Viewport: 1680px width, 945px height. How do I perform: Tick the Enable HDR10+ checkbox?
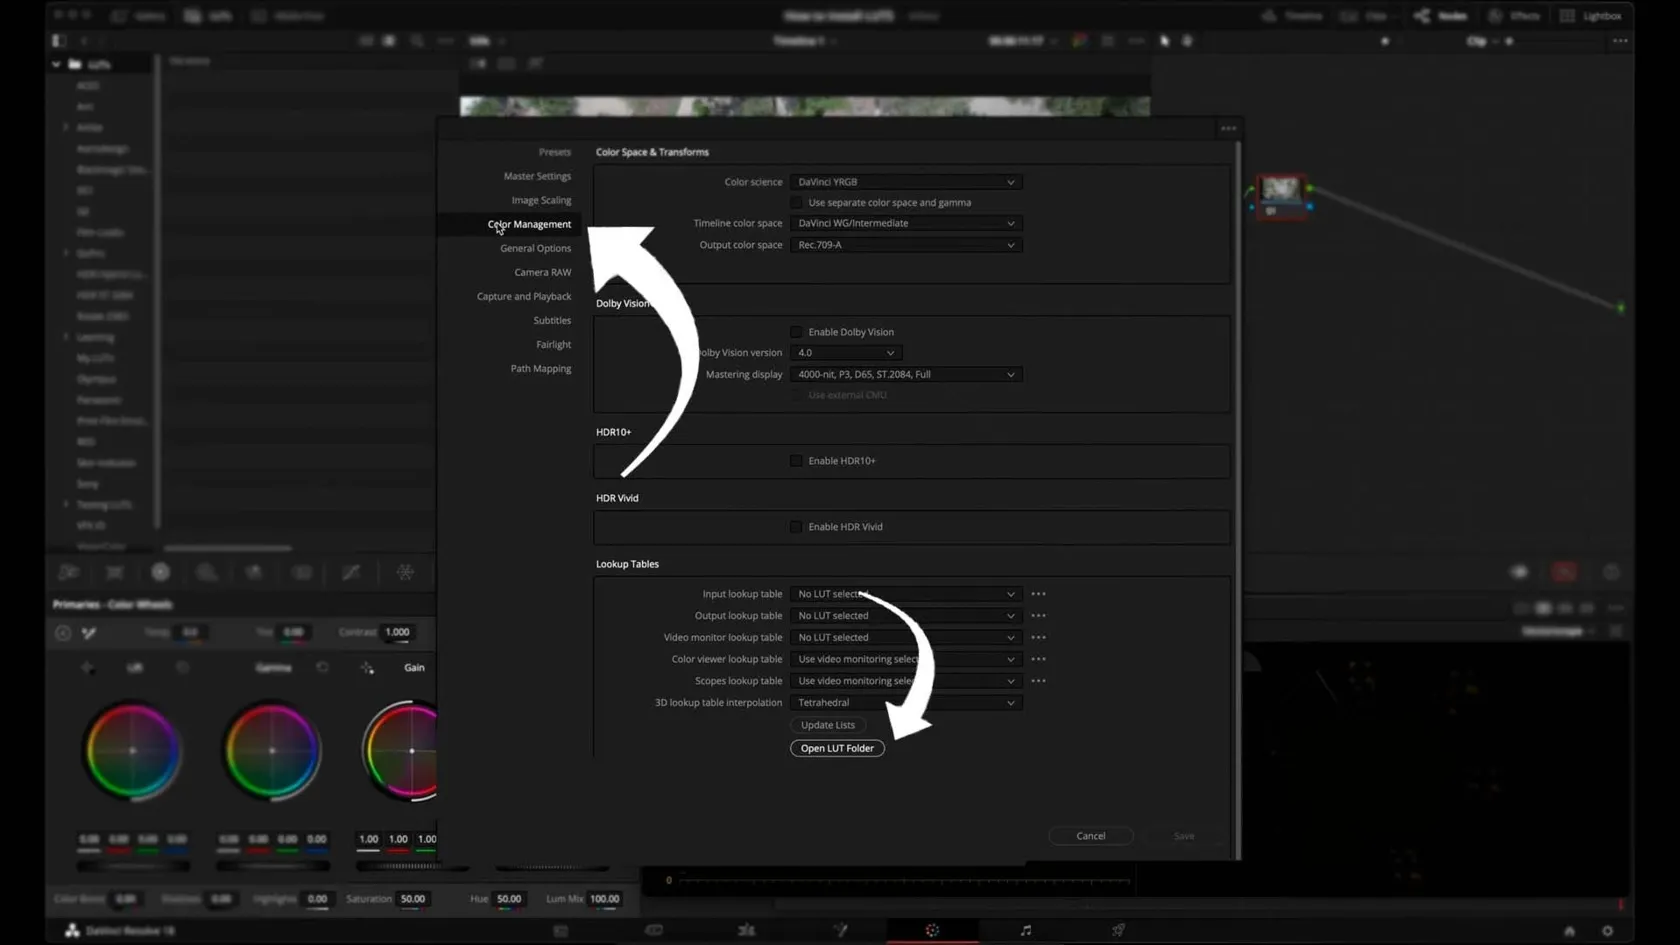tap(797, 461)
